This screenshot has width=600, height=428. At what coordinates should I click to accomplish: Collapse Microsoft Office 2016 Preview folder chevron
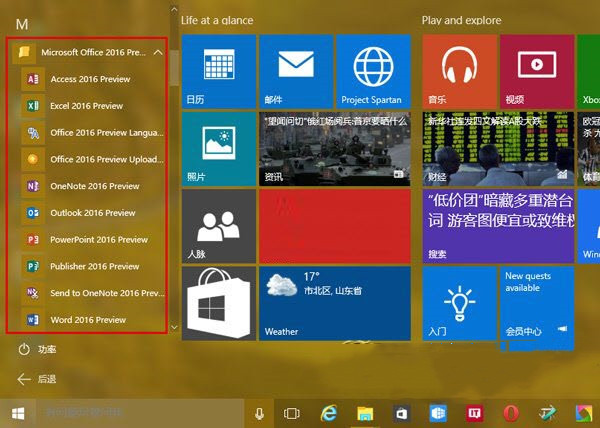[x=158, y=52]
